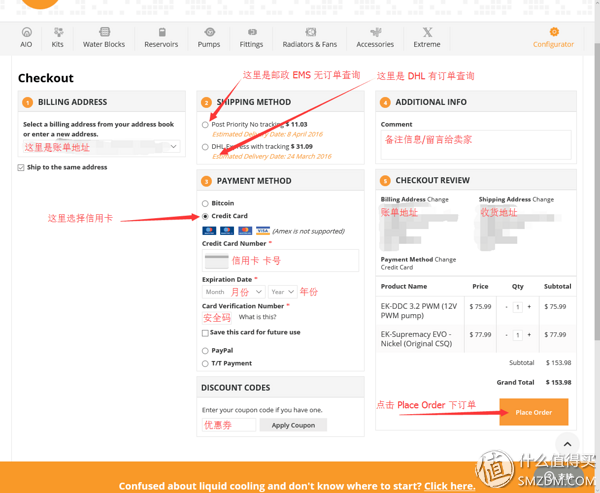The height and width of the screenshot is (493, 600).
Task: Open the Radiators & Fans category icon
Action: tap(310, 32)
